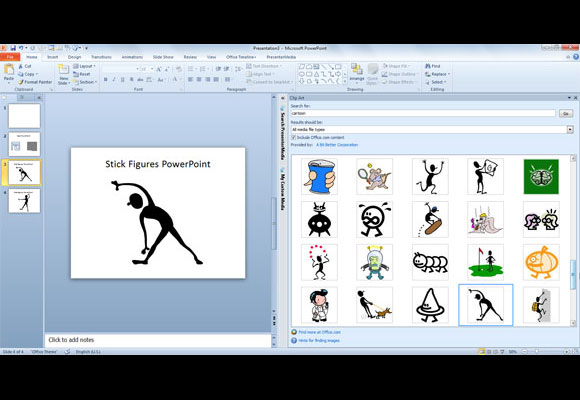Image resolution: width=580 pixels, height=400 pixels.
Task: Select the stick figure walking dog clip art
Action: [374, 305]
